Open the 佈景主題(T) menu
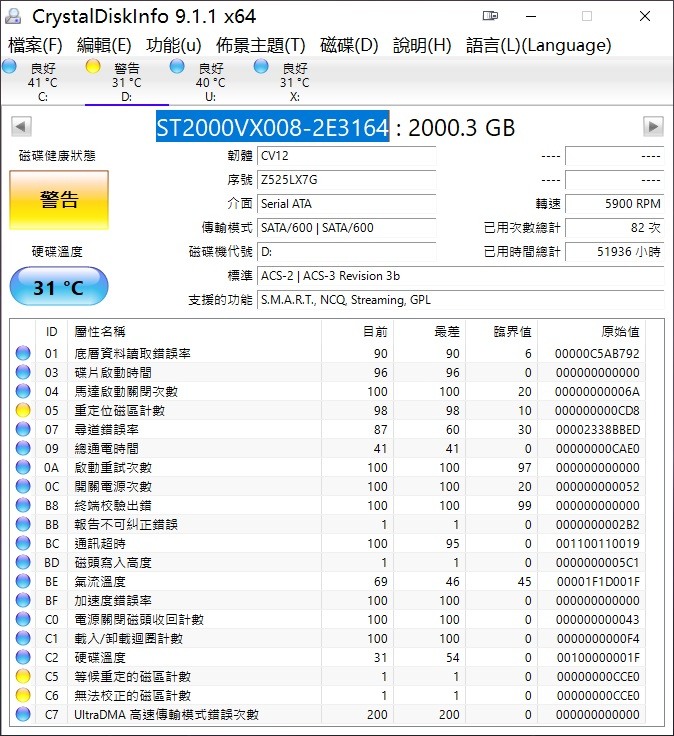This screenshot has height=736, width=674. 260,46
